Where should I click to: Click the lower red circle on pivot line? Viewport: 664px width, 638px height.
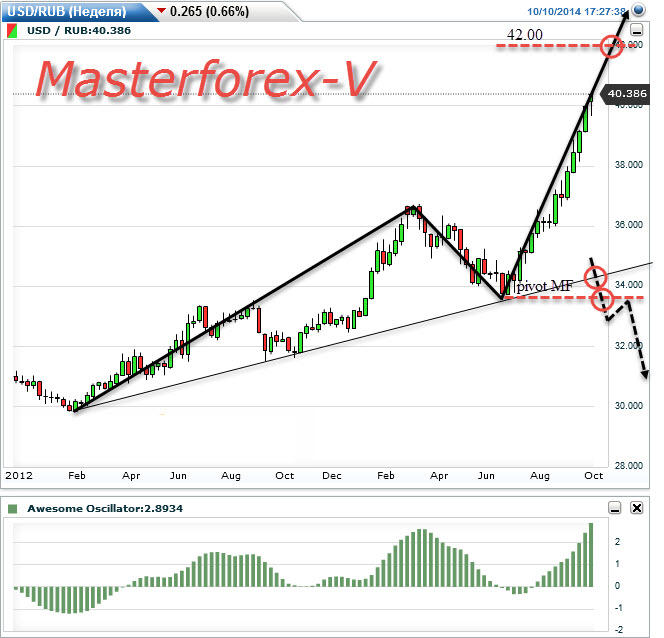click(x=602, y=299)
